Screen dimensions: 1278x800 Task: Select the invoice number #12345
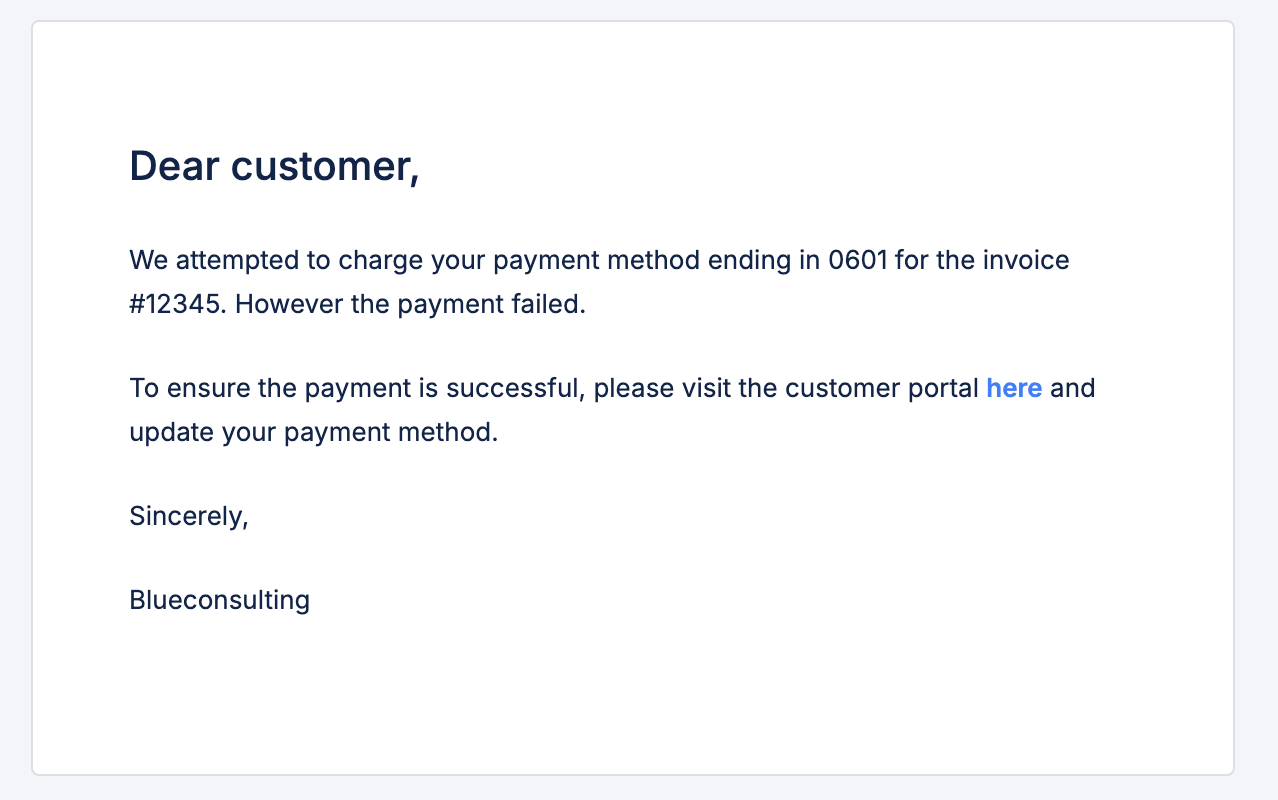tap(177, 304)
